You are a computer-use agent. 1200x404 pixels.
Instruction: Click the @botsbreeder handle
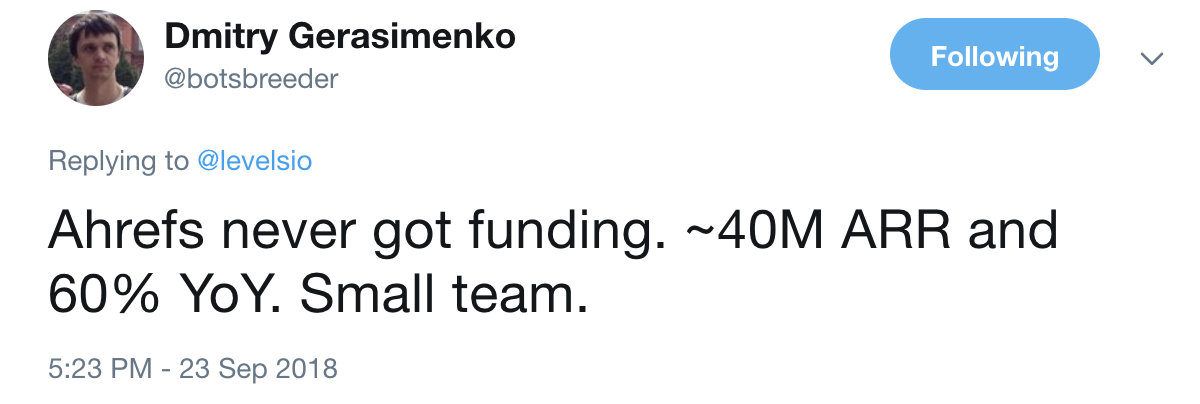(x=251, y=79)
